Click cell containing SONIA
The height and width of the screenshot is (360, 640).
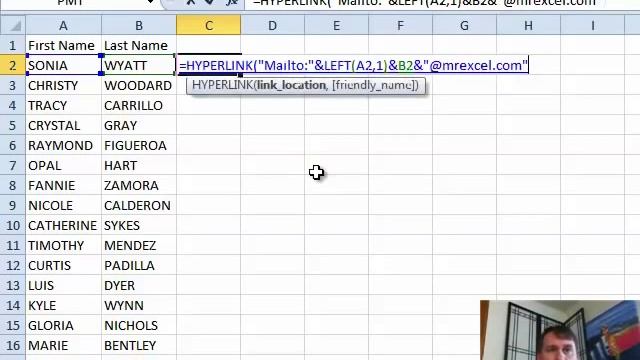[x=63, y=65]
